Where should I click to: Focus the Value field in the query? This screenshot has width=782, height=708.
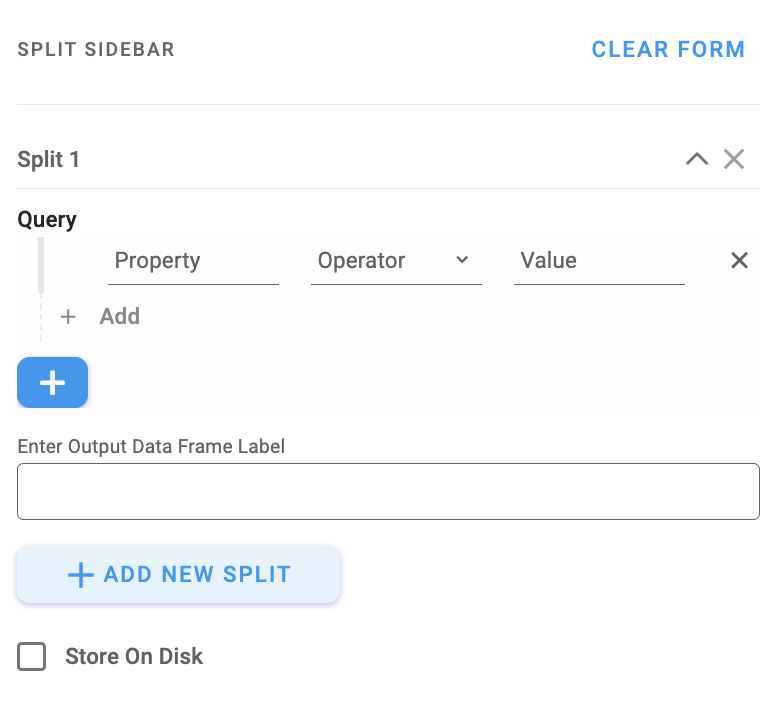[x=598, y=261]
